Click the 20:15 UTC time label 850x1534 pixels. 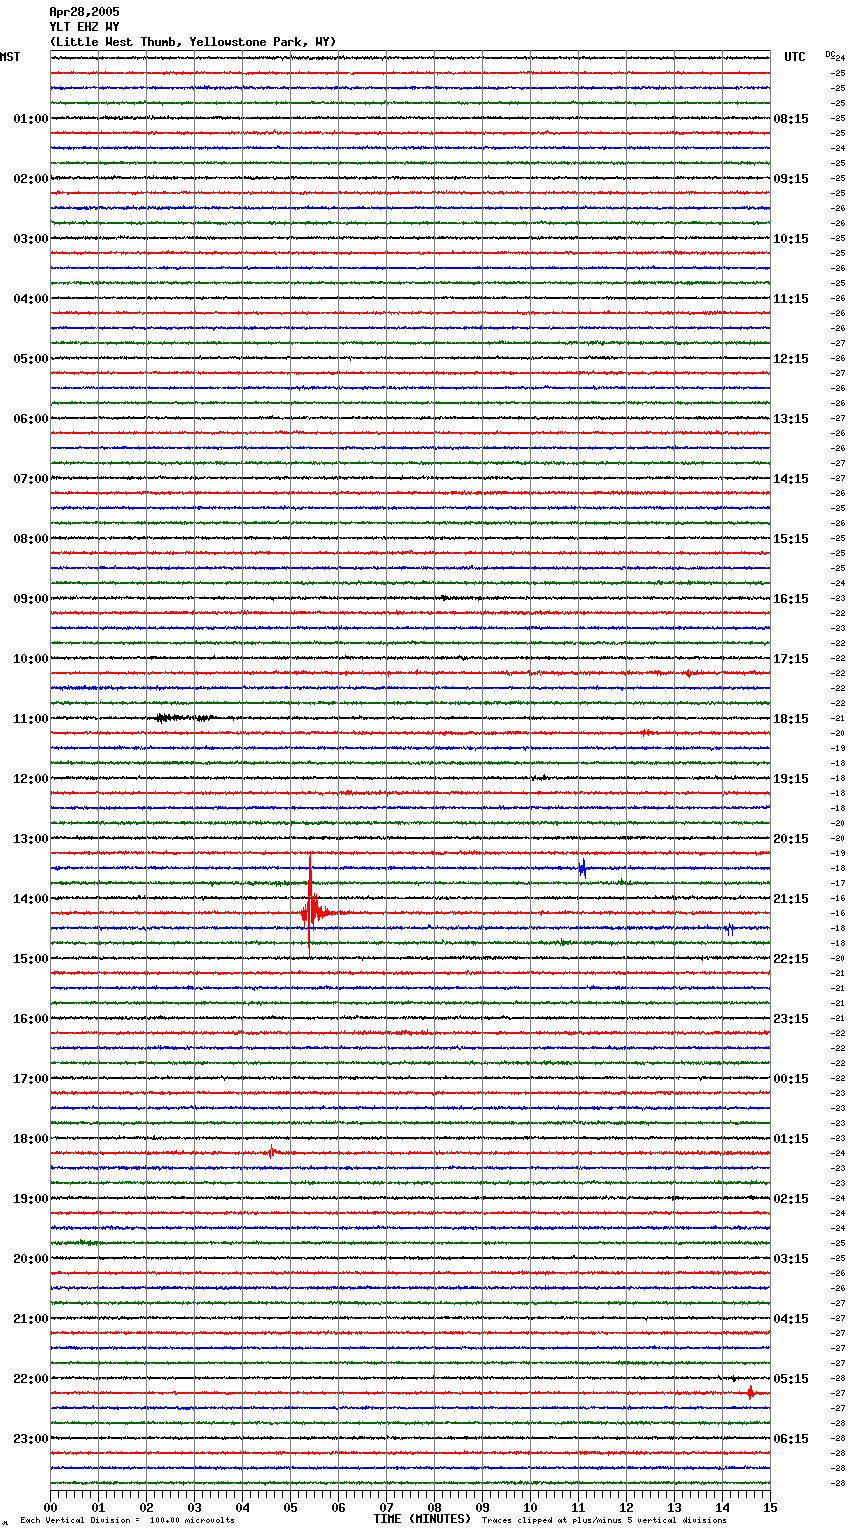(791, 839)
